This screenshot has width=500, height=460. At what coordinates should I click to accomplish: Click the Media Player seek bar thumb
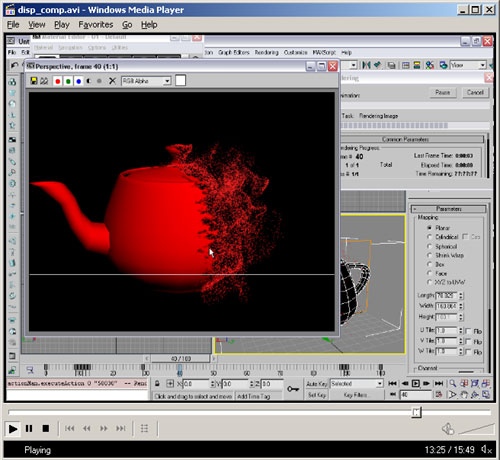tap(416, 413)
